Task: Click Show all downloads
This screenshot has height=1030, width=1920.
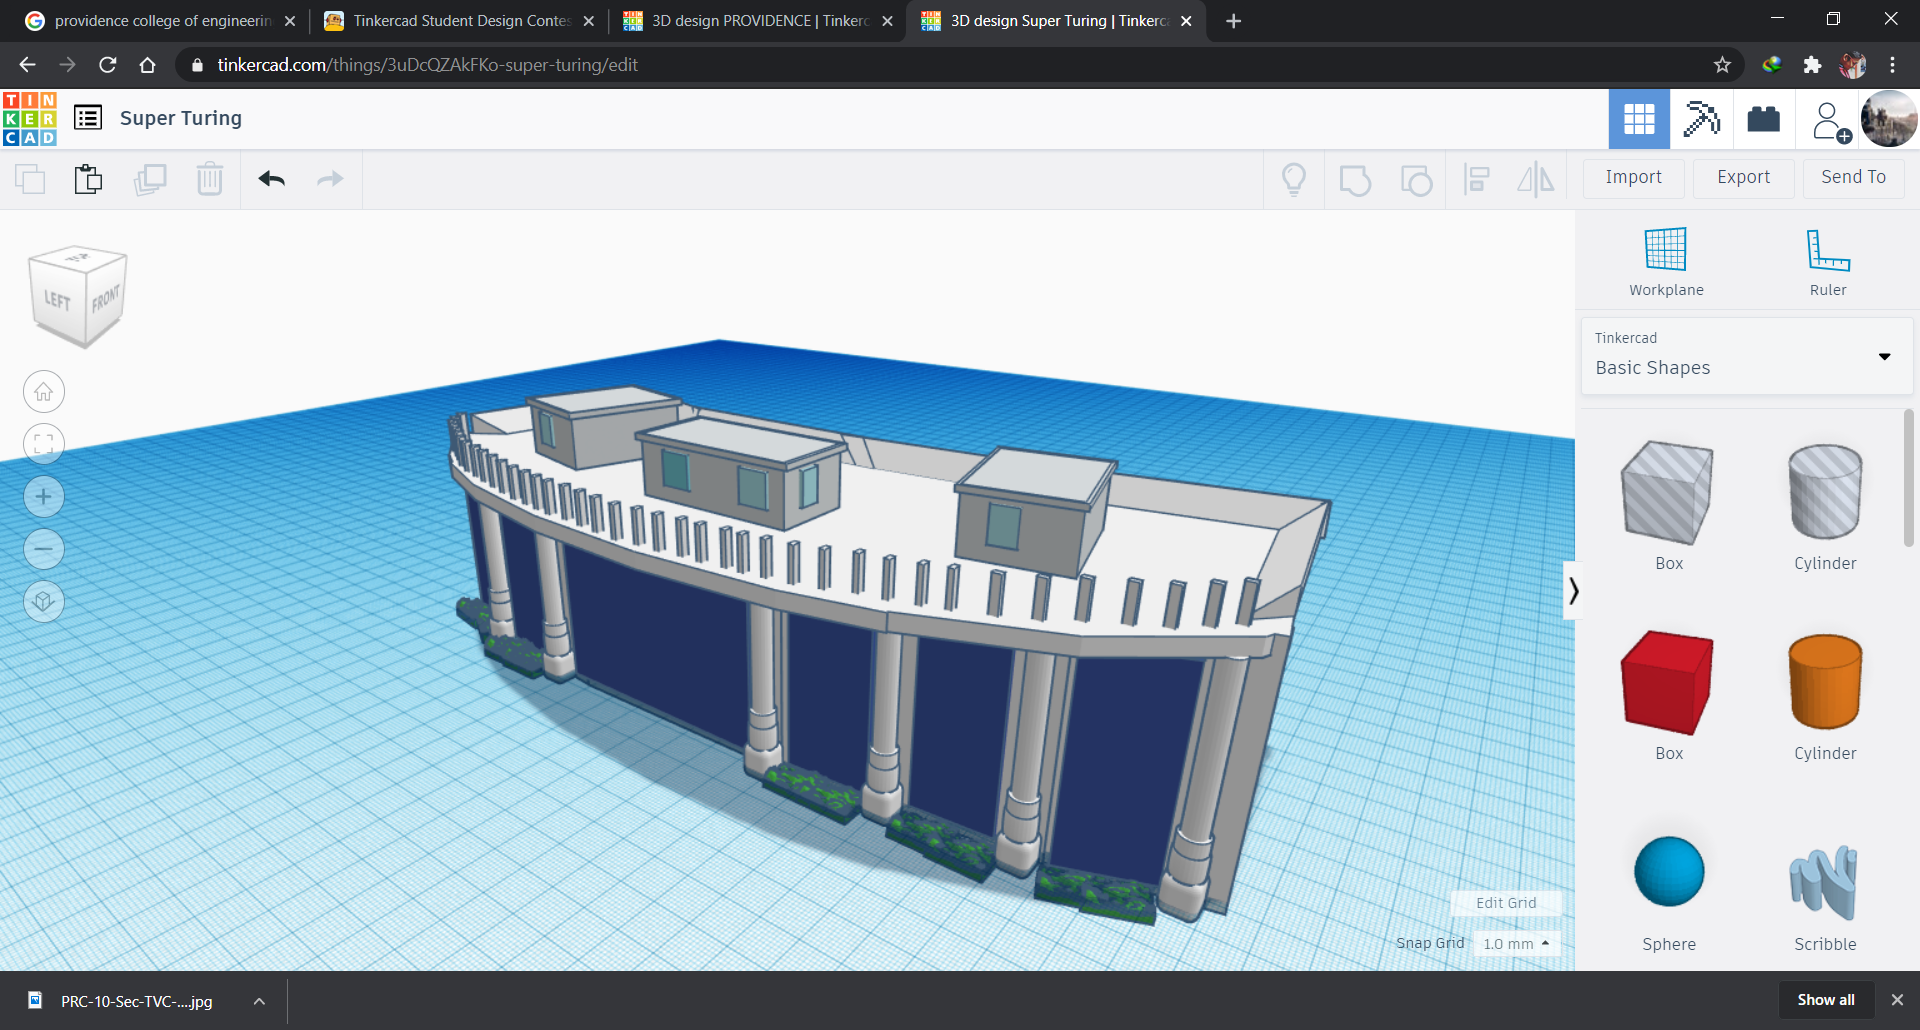Action: click(1826, 1000)
